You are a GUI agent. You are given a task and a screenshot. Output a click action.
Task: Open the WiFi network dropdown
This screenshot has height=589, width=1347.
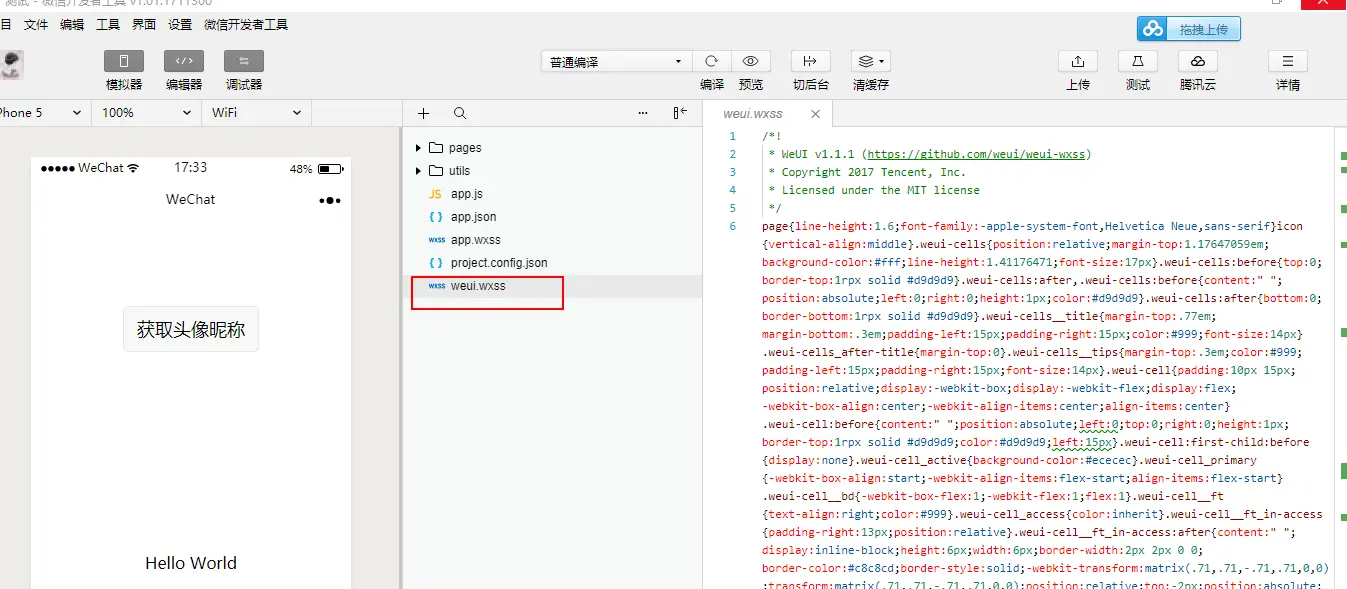(x=255, y=113)
